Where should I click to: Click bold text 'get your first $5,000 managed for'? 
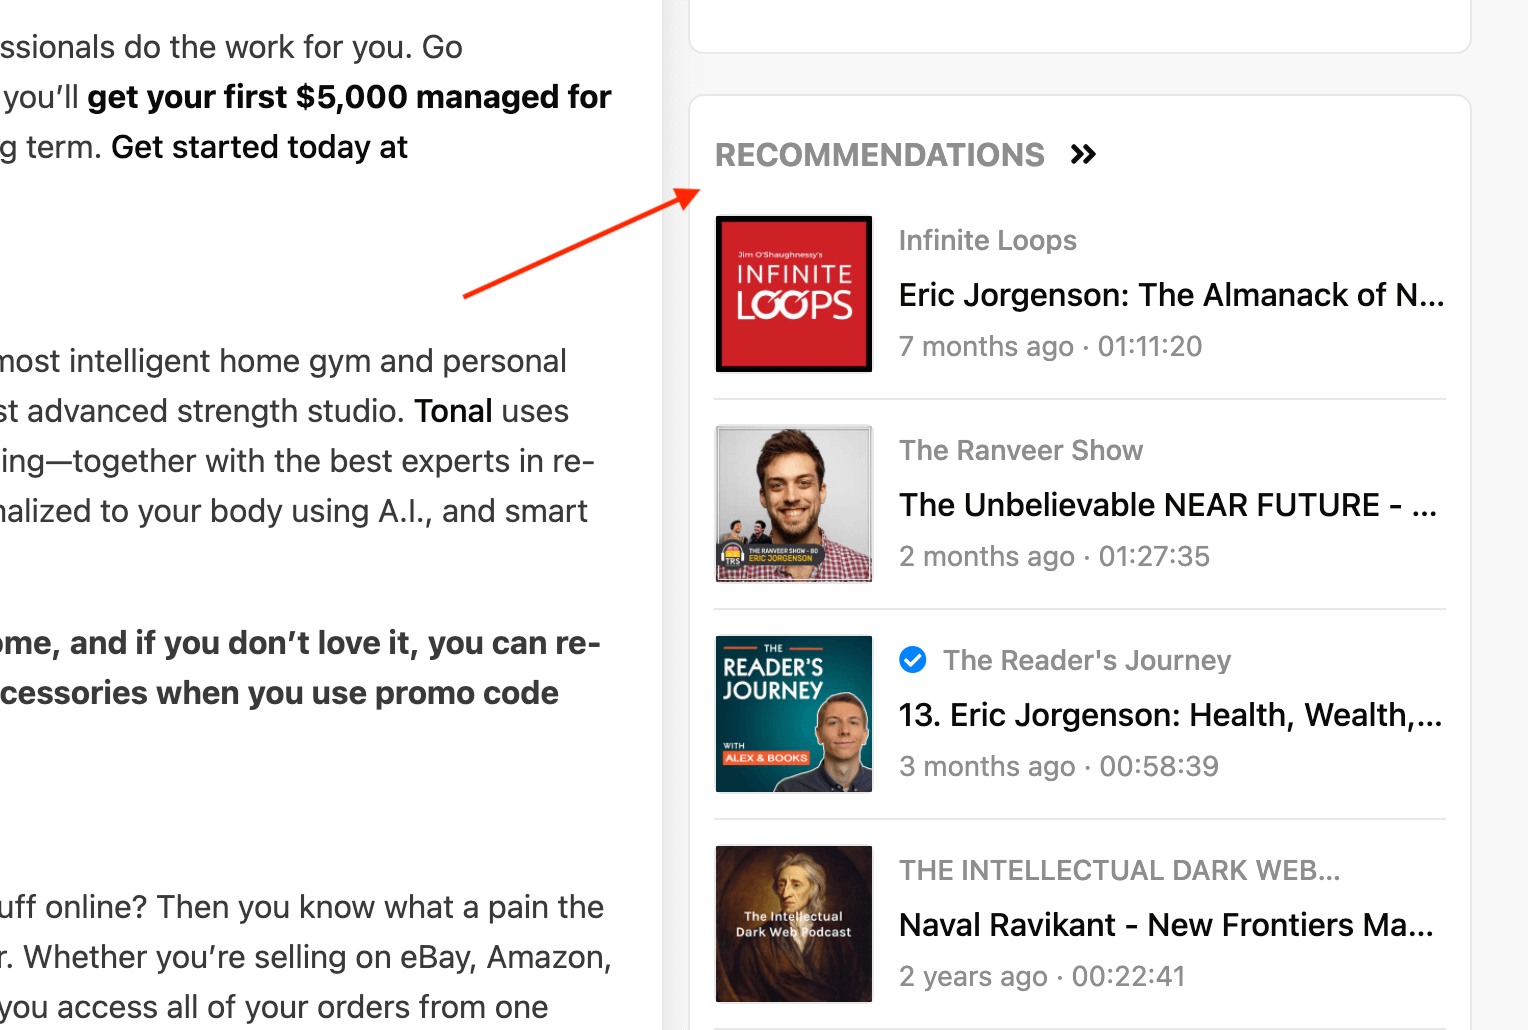pos(349,97)
